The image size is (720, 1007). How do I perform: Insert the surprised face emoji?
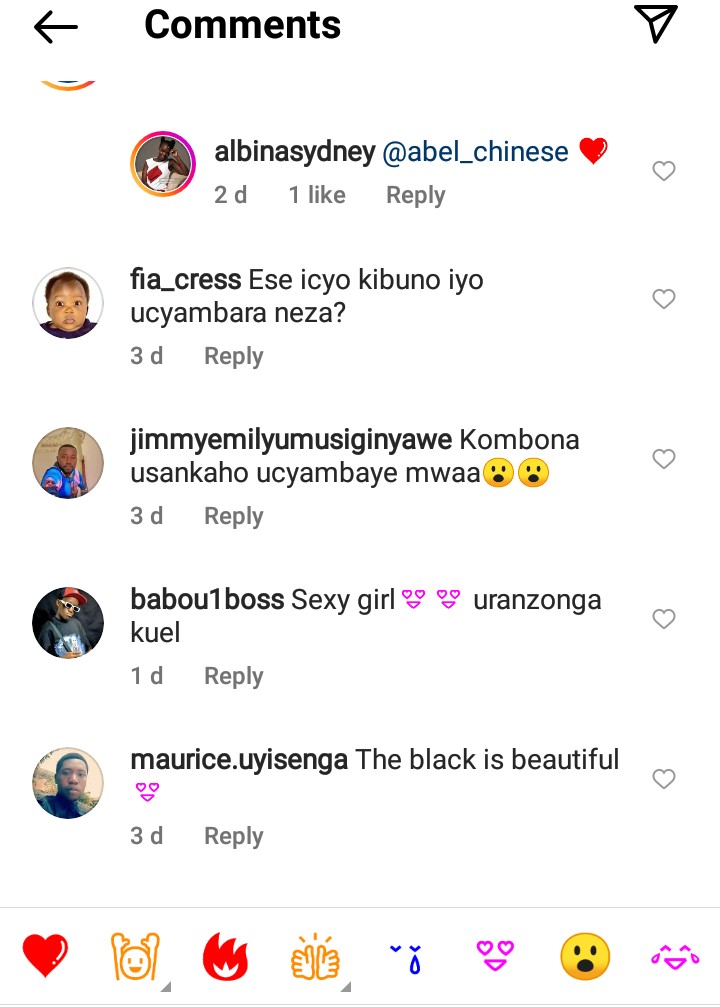[x=585, y=956]
